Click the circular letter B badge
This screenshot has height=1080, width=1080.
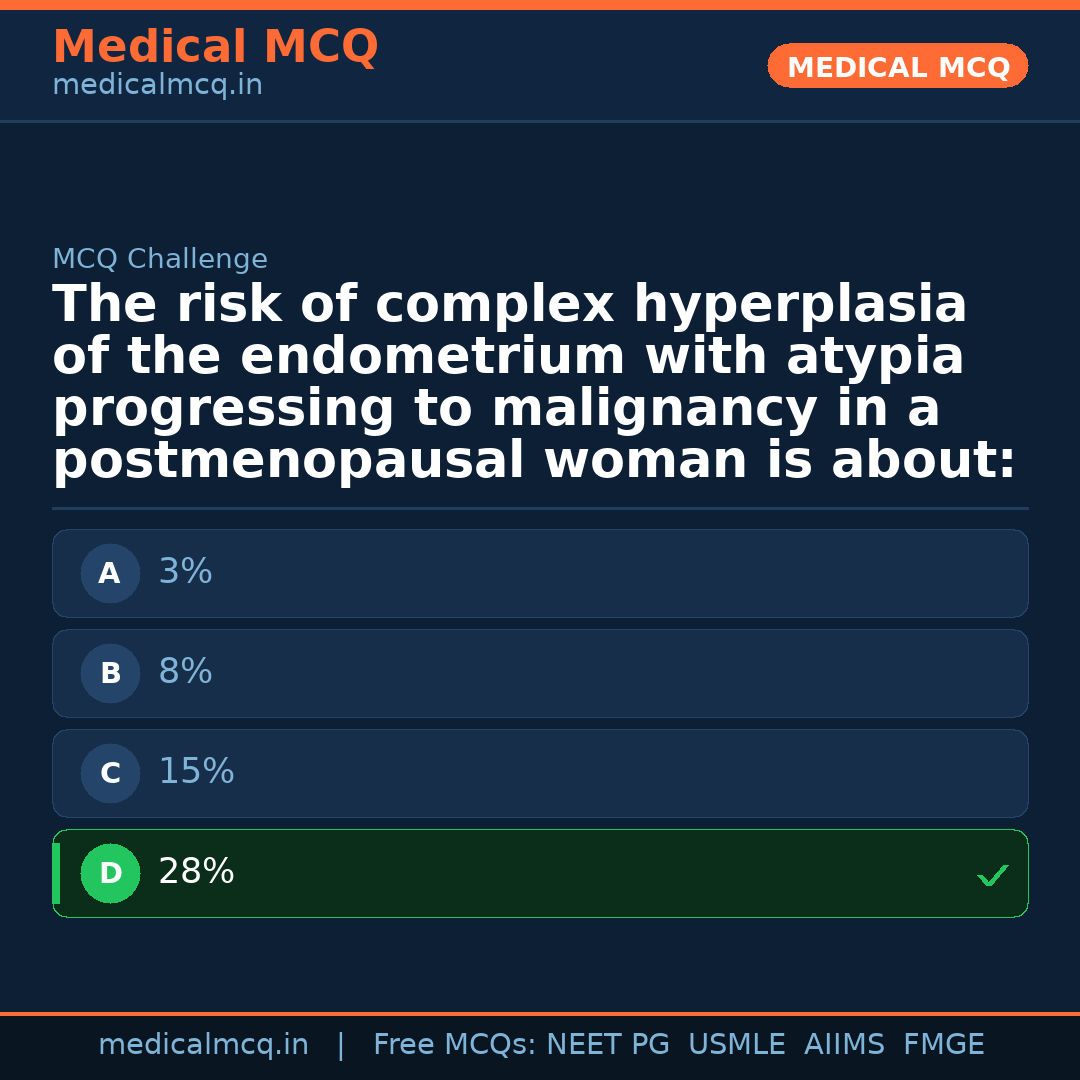(110, 674)
